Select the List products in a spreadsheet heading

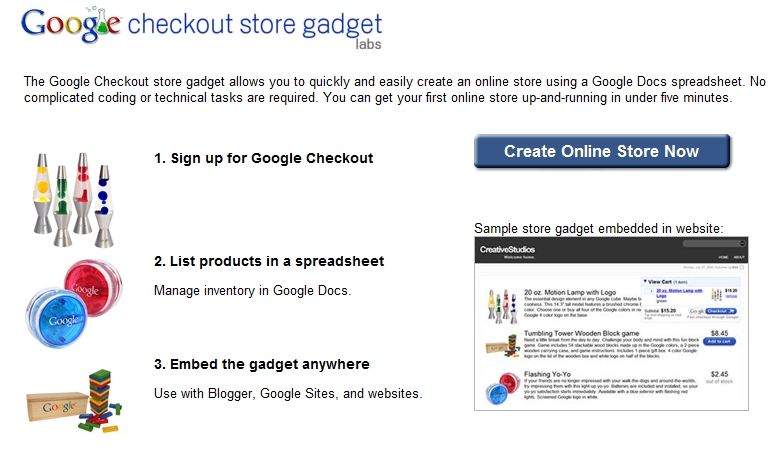coord(269,261)
